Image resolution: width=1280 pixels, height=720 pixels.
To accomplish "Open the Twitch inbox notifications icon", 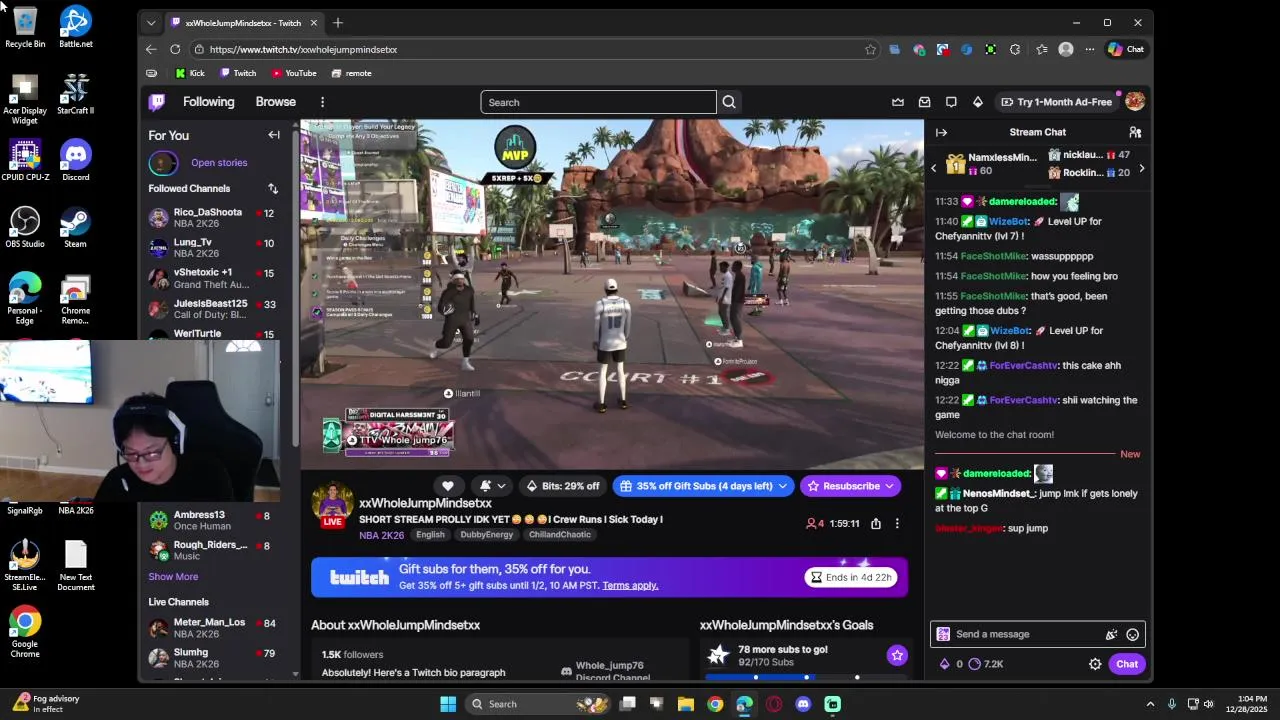I will point(925,102).
